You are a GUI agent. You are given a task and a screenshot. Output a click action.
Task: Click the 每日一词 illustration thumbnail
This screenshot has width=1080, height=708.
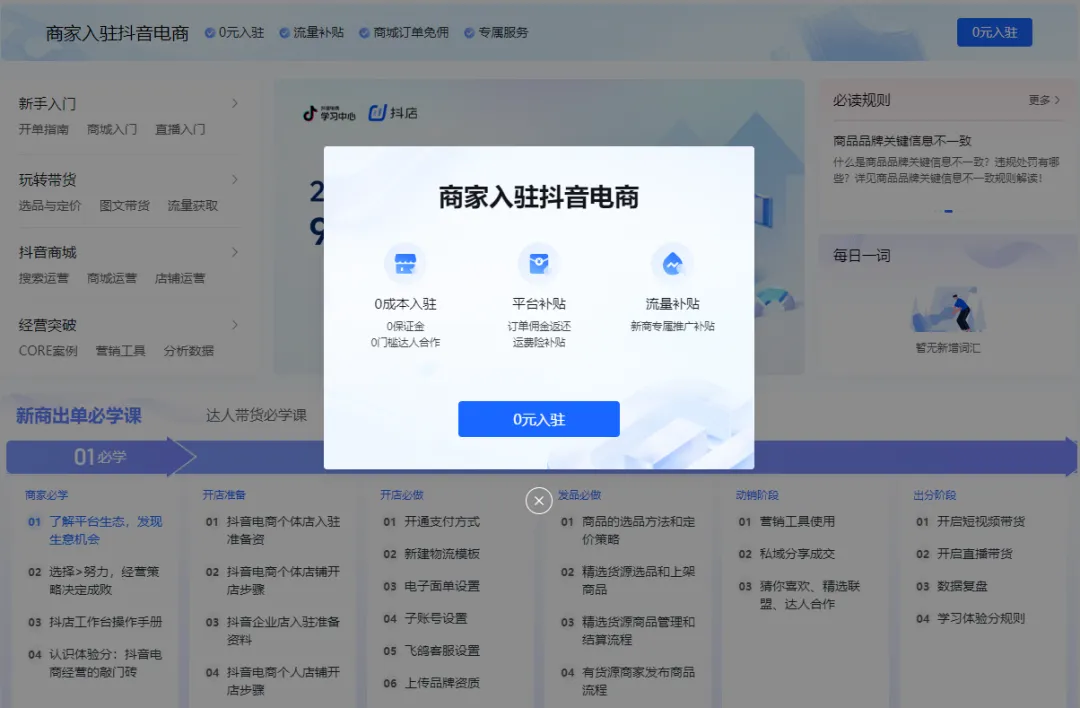coord(948,310)
